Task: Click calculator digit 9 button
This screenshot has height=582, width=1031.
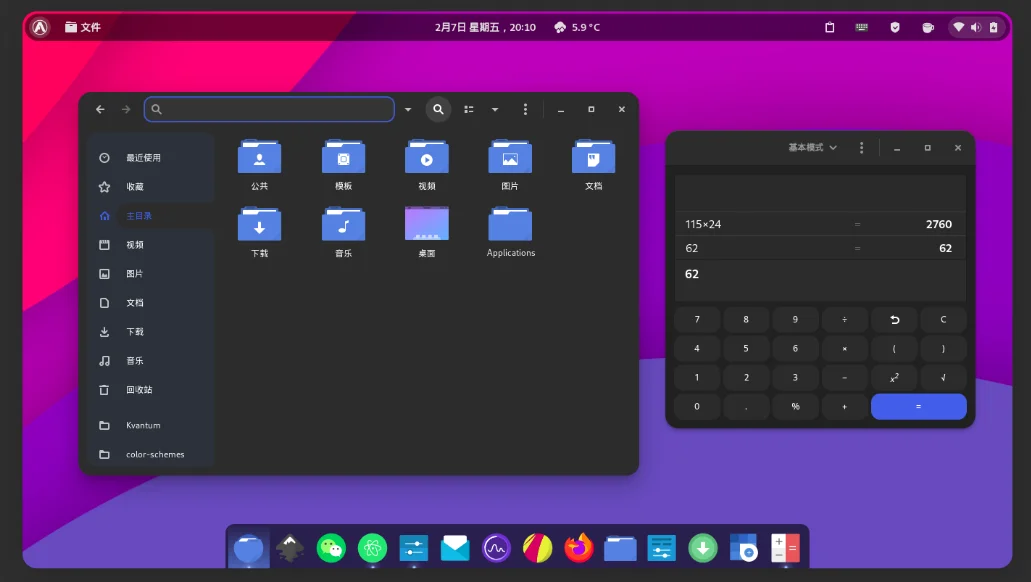Action: click(x=795, y=320)
